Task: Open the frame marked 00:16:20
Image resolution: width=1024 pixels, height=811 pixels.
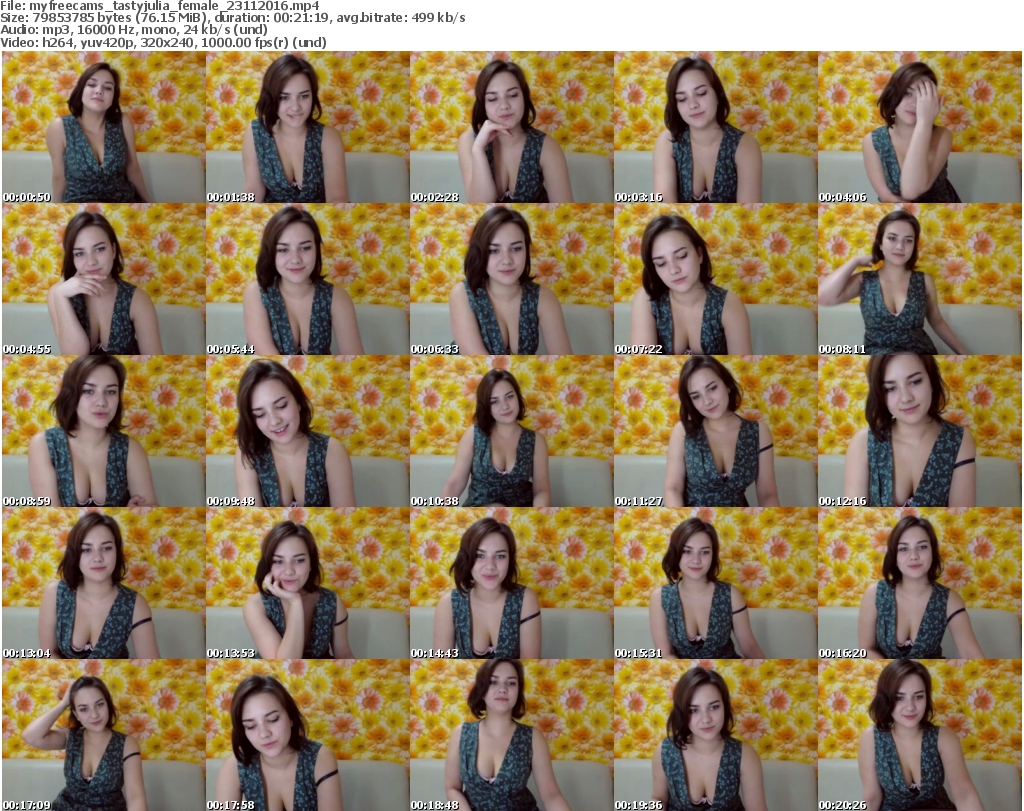Action: pyautogui.click(x=920, y=584)
